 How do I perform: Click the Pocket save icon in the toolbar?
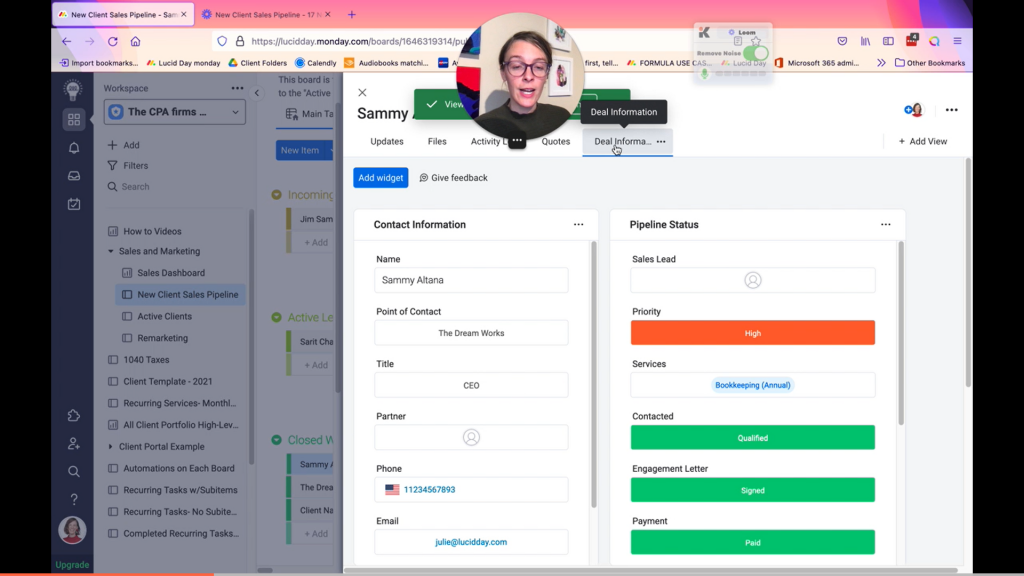(842, 41)
